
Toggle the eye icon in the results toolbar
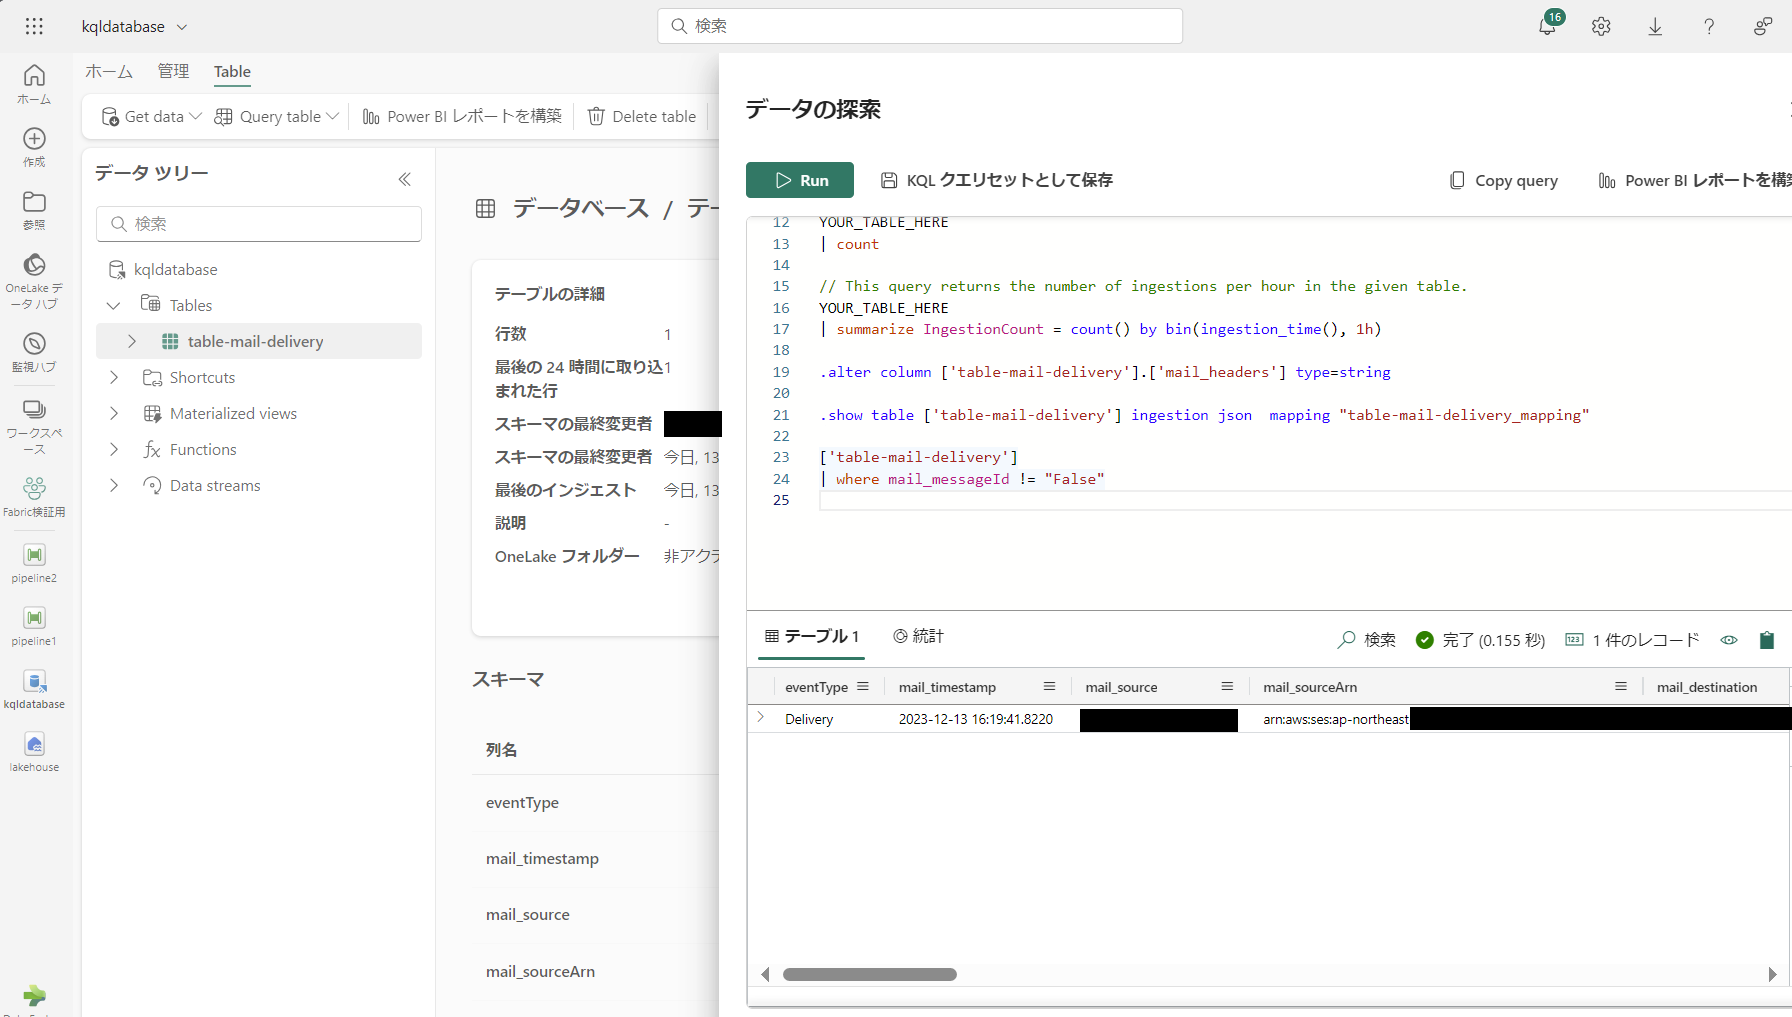1730,640
